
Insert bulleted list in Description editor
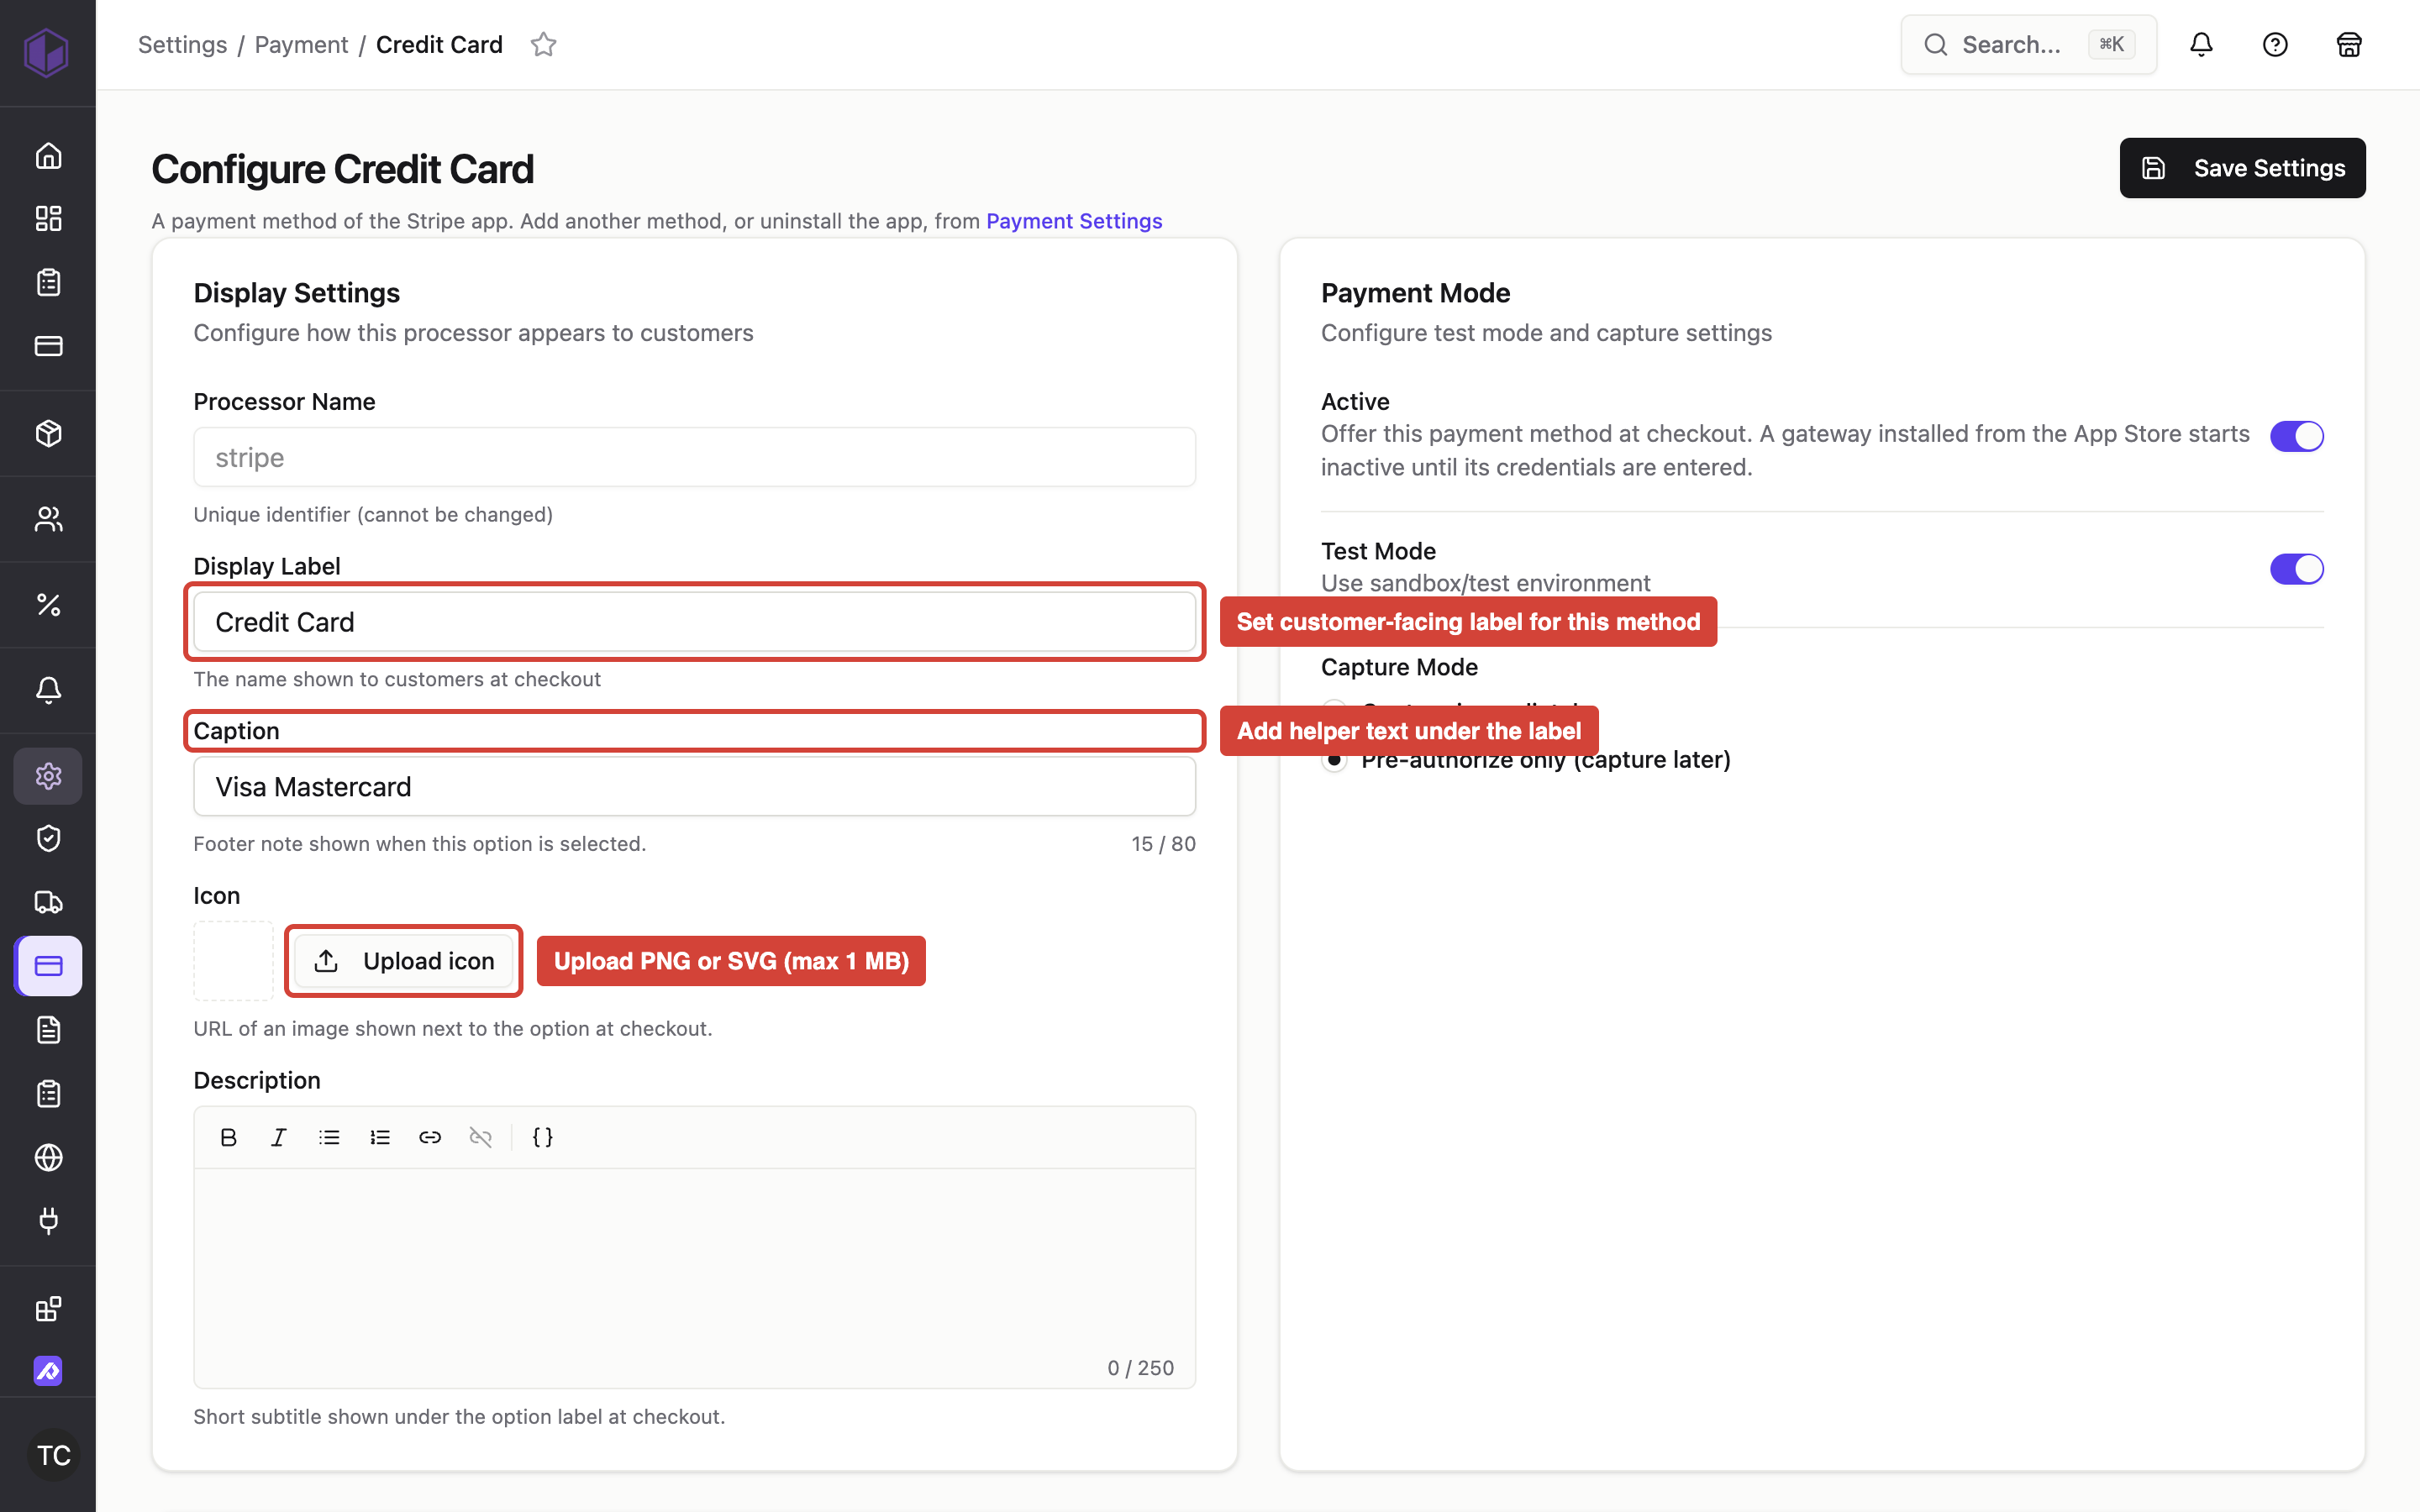click(329, 1137)
